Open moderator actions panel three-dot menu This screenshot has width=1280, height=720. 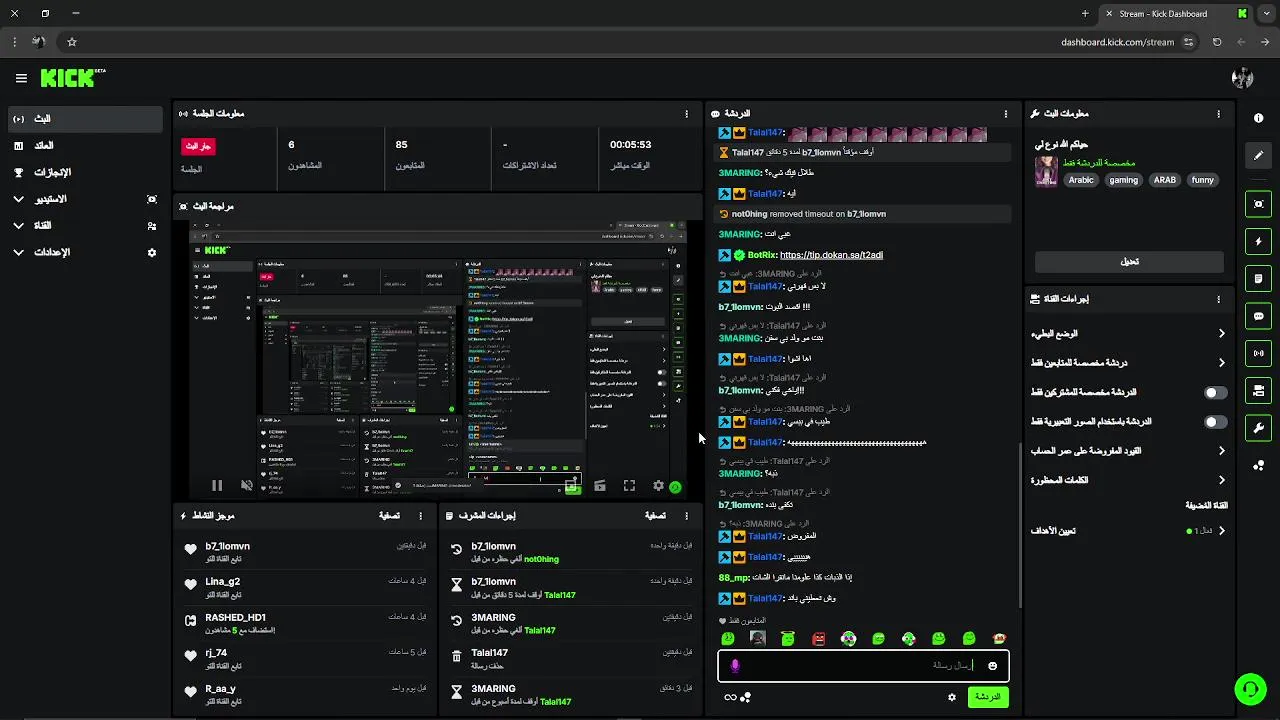(x=686, y=516)
